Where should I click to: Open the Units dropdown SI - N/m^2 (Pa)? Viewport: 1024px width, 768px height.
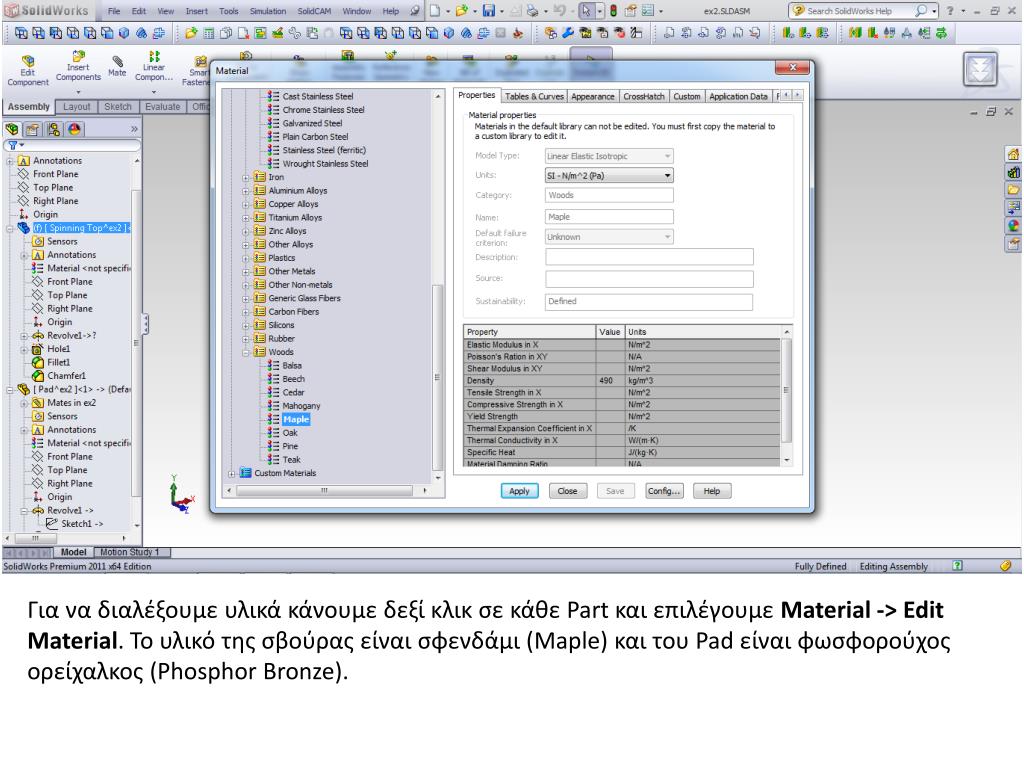(x=609, y=176)
